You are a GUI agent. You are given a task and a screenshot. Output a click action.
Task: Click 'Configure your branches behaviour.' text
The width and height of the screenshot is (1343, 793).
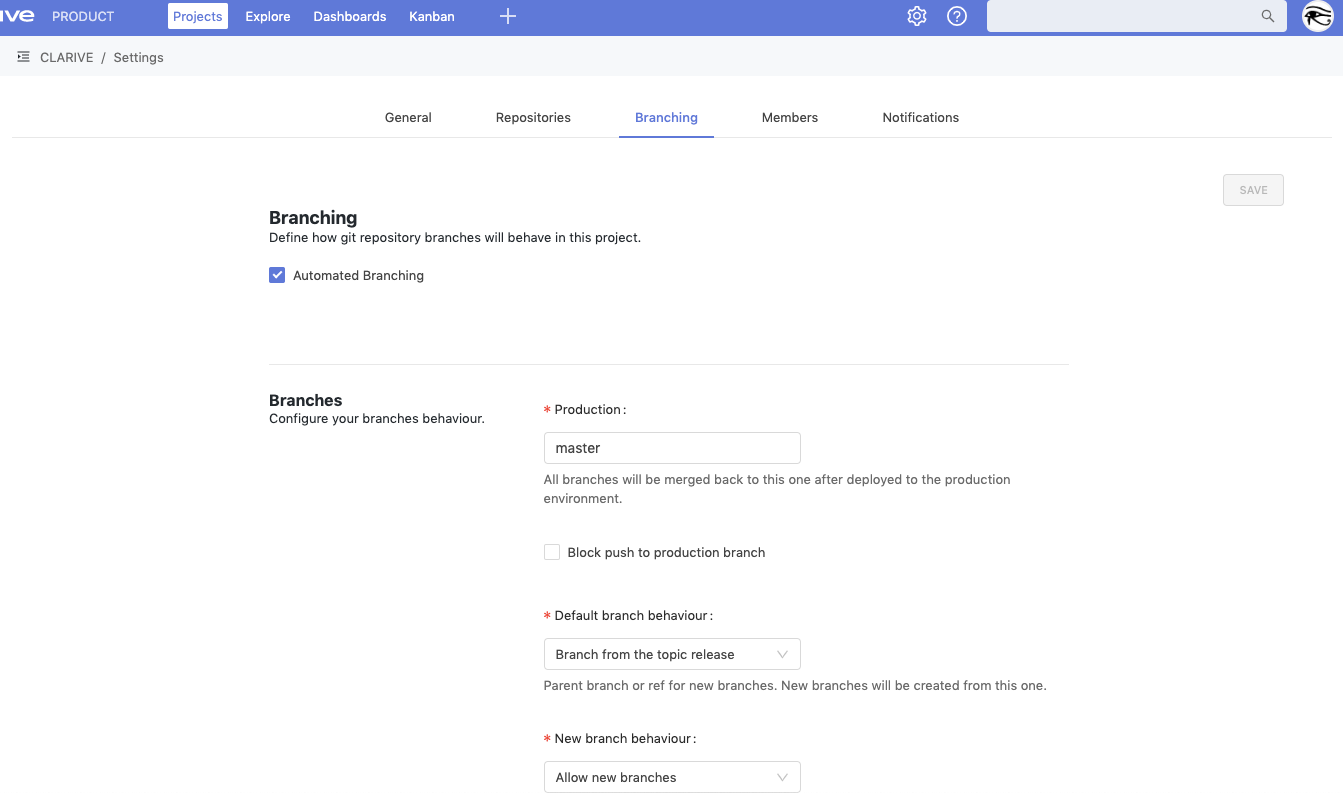(x=377, y=418)
